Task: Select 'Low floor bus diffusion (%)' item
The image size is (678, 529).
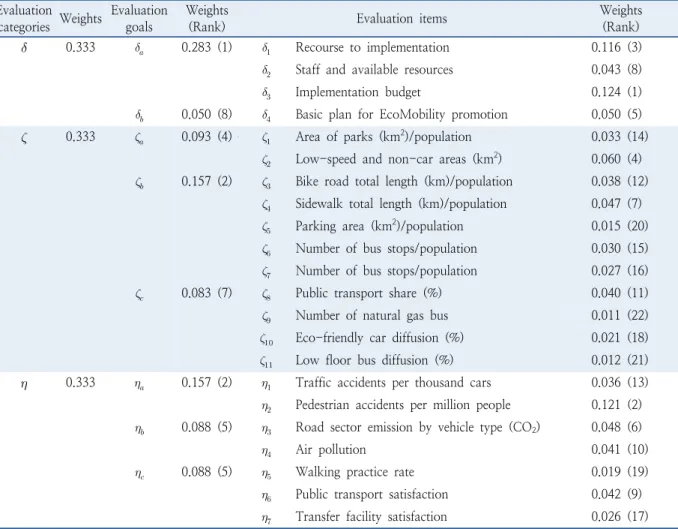Action: 374,360
